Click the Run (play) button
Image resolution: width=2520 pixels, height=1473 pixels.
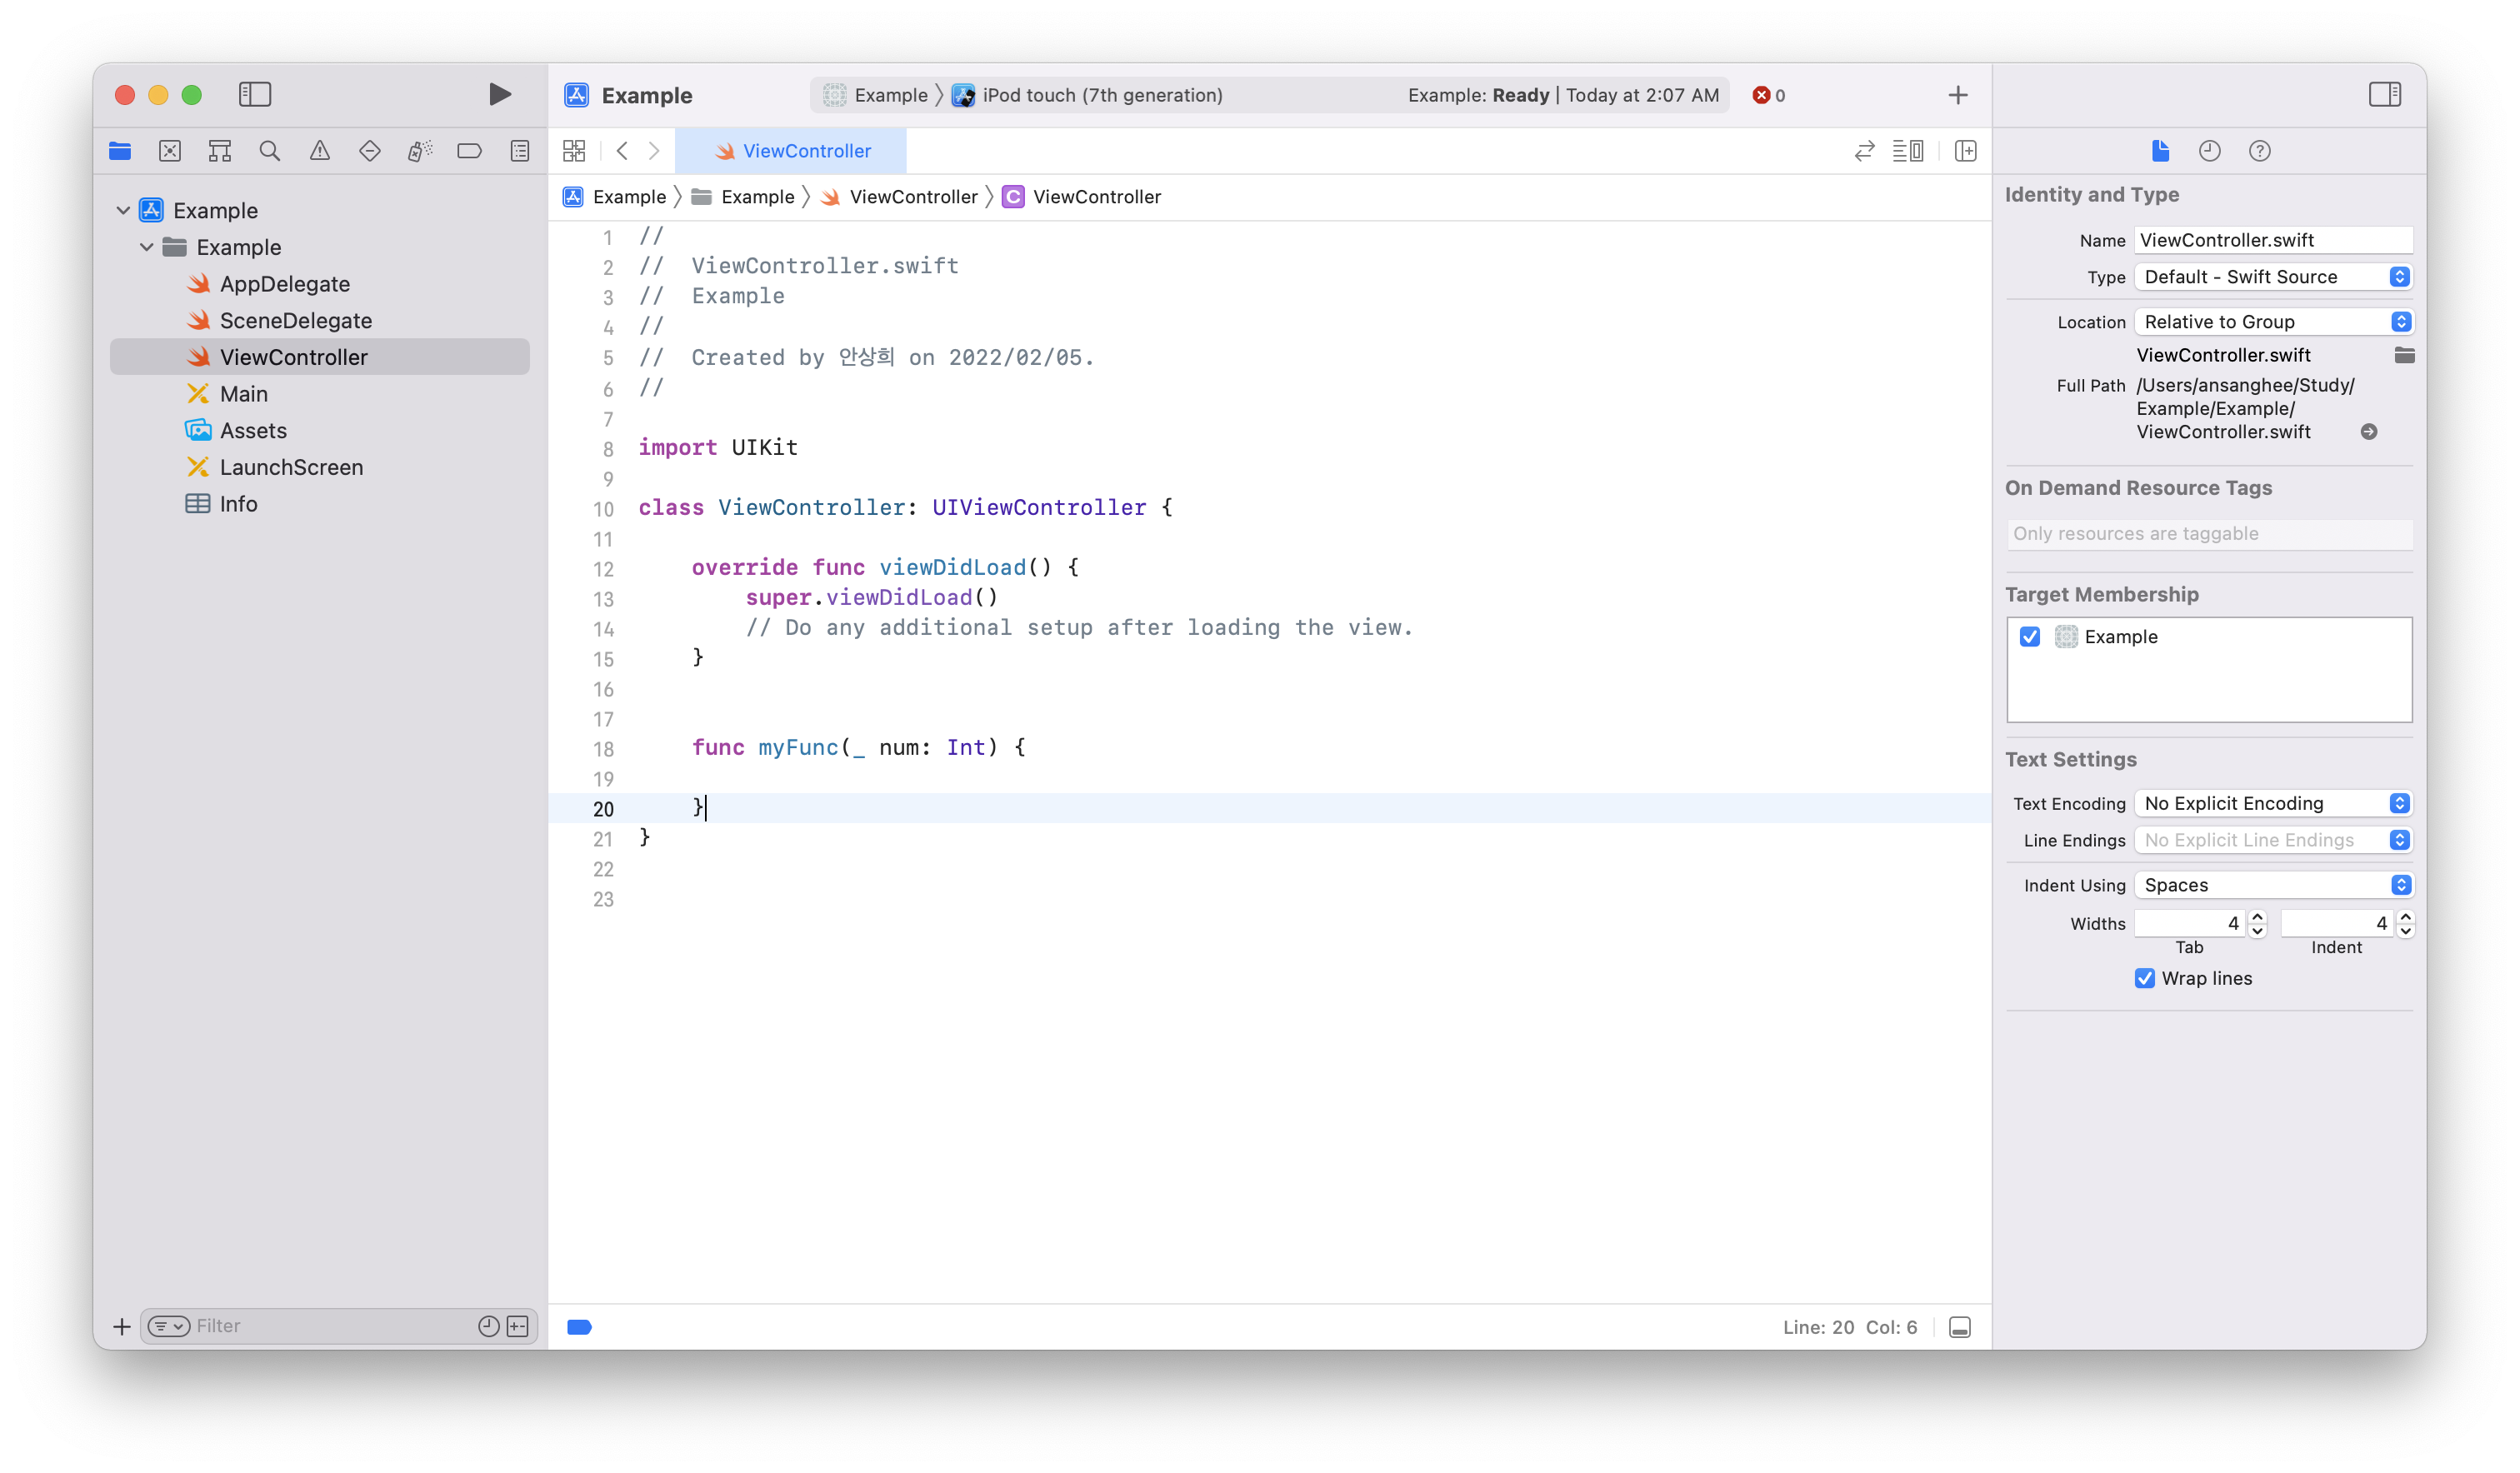click(x=500, y=94)
